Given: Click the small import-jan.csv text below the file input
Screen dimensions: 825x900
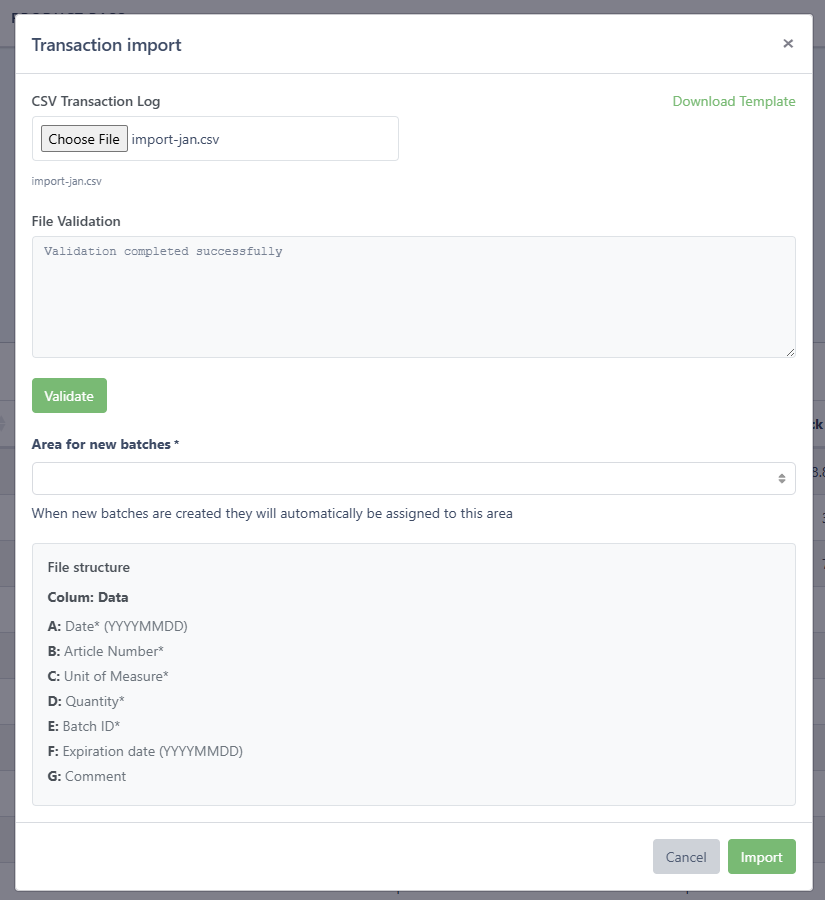Looking at the screenshot, I should point(67,182).
